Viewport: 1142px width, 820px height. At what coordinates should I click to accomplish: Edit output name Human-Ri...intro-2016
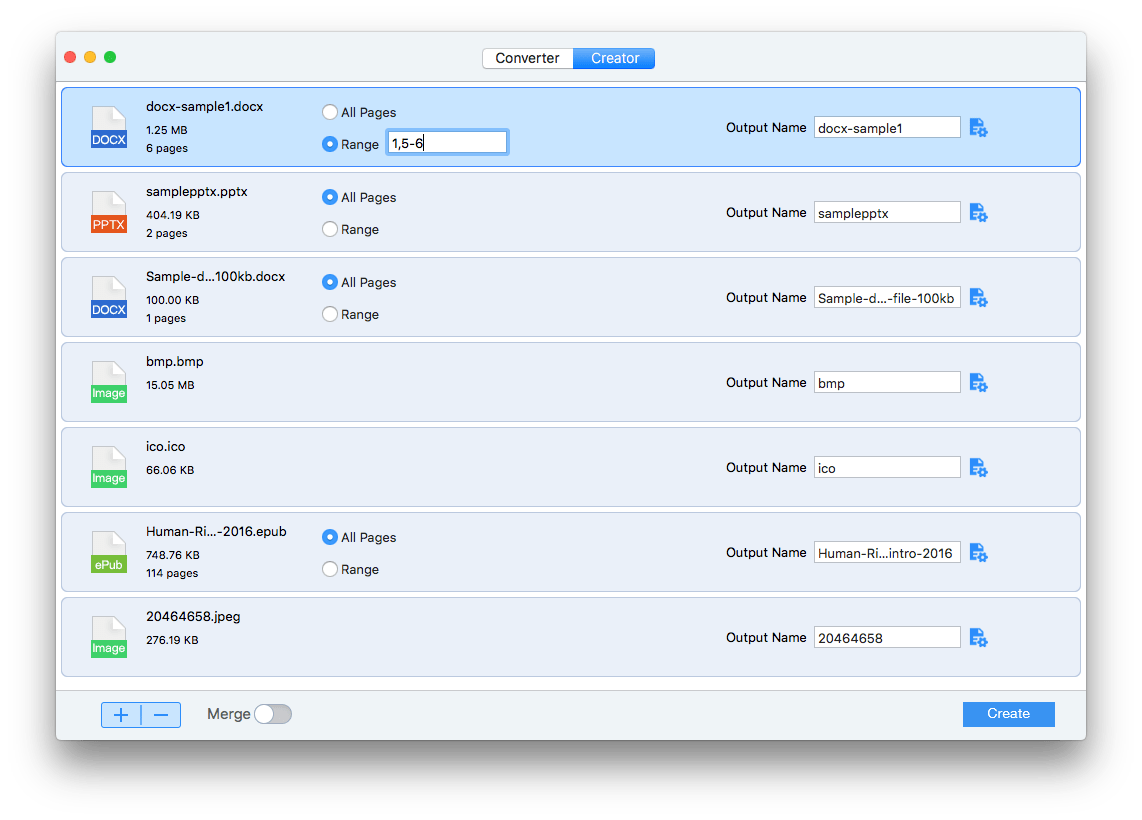tap(887, 553)
